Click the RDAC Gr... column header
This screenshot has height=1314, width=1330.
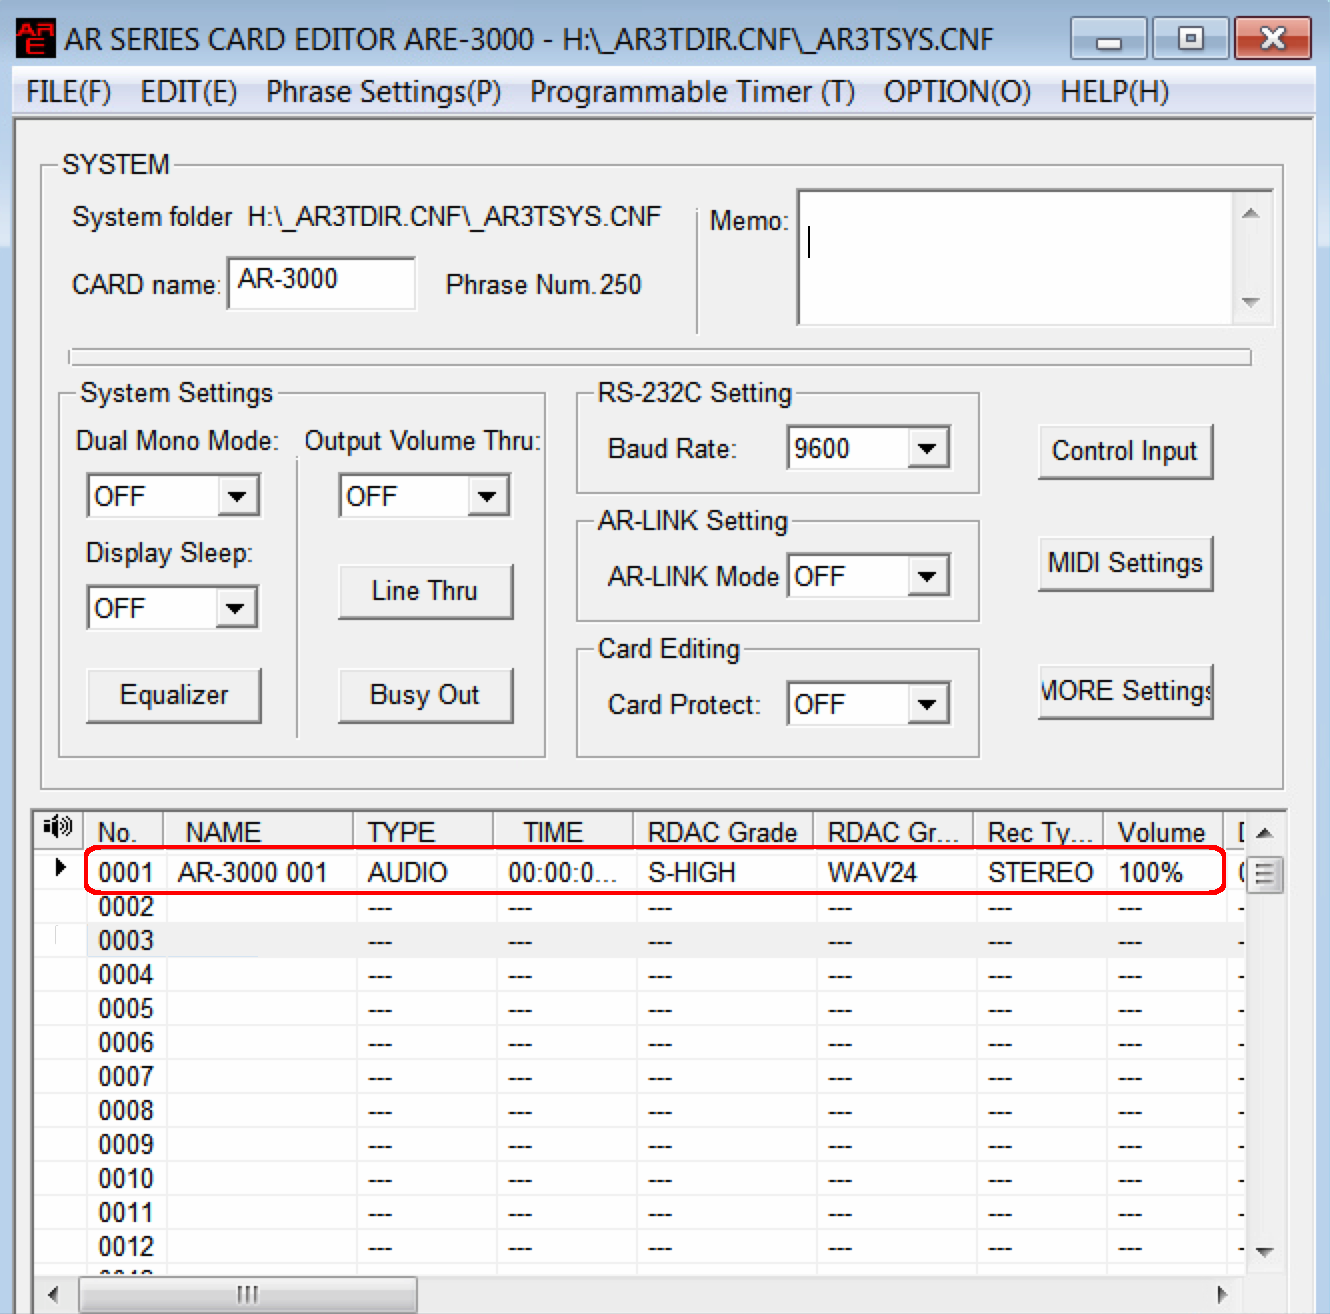pyautogui.click(x=893, y=832)
